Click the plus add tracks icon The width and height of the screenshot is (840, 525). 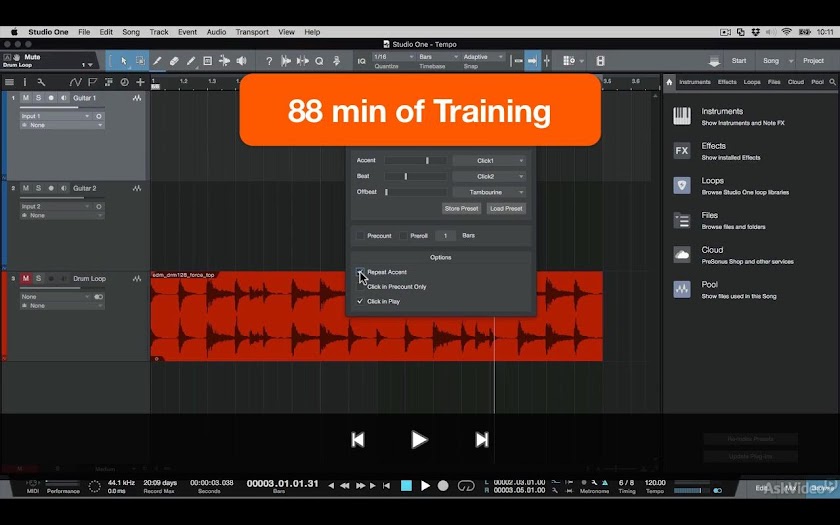click(140, 82)
